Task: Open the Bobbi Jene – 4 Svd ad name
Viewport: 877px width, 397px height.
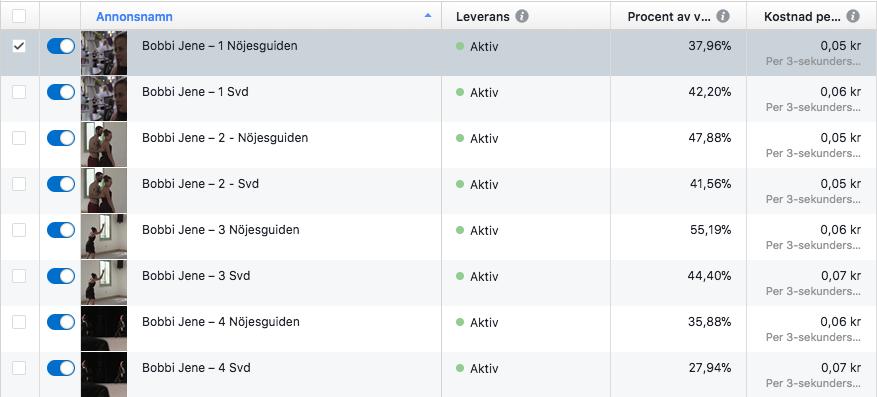Action: (x=196, y=368)
